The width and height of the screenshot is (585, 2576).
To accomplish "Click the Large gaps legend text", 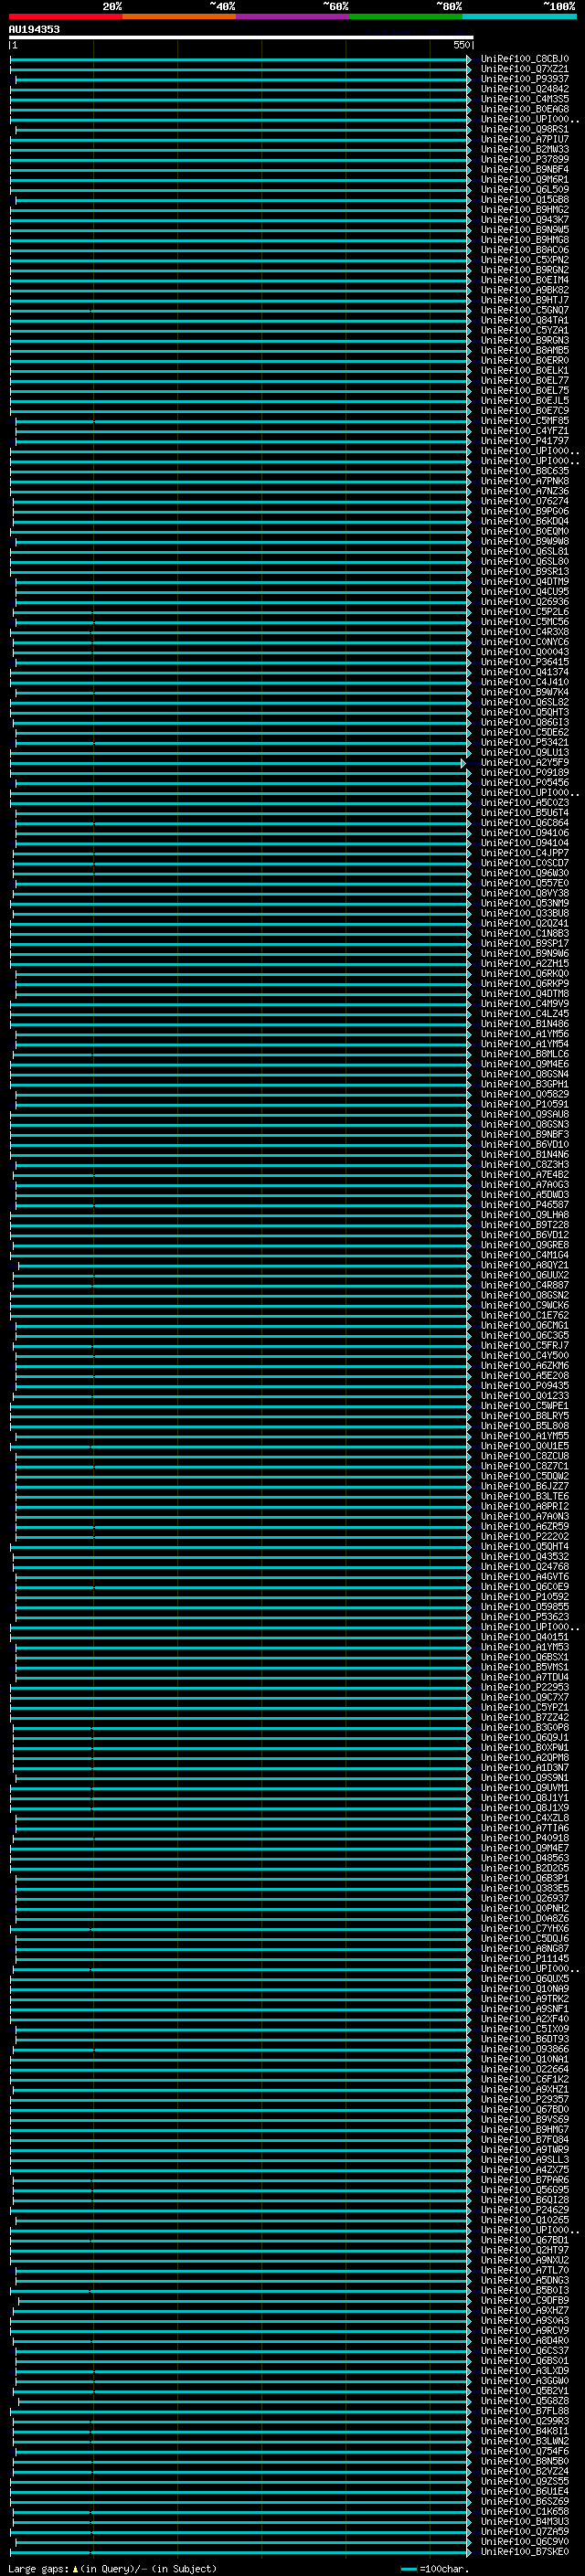I will [x=111, y=2568].
